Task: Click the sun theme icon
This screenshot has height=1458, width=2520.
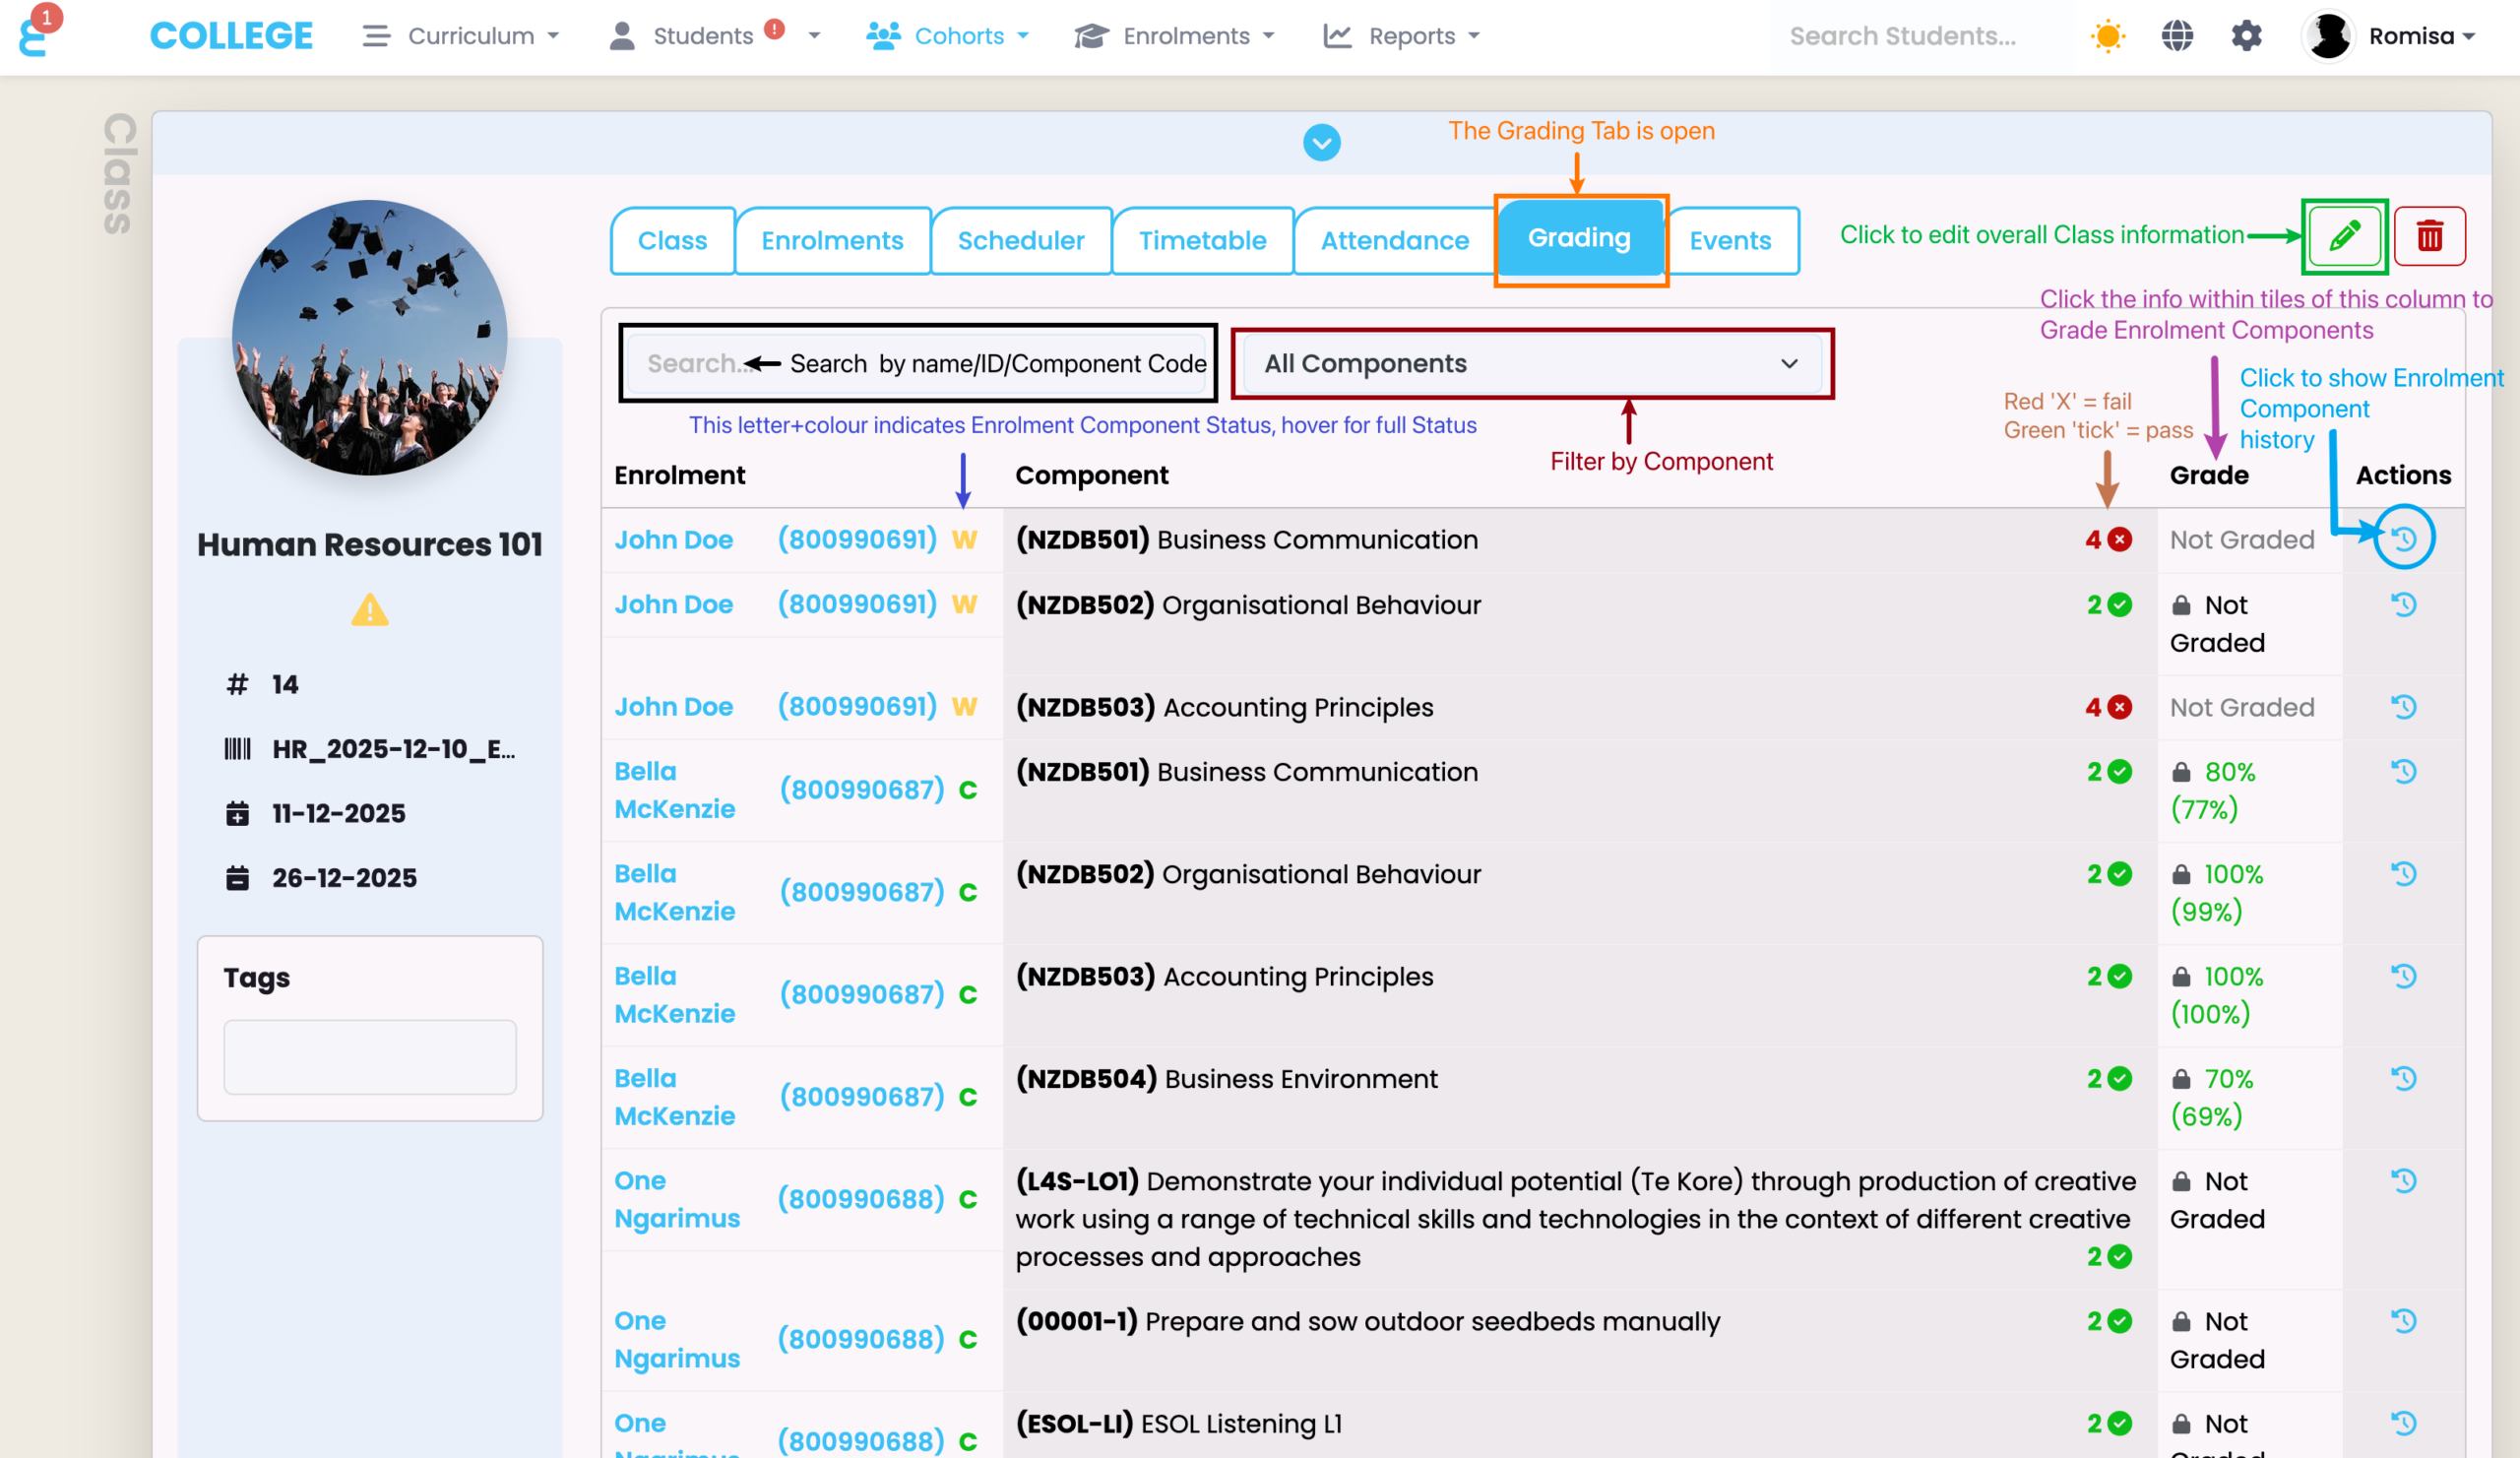Action: pos(2107,36)
